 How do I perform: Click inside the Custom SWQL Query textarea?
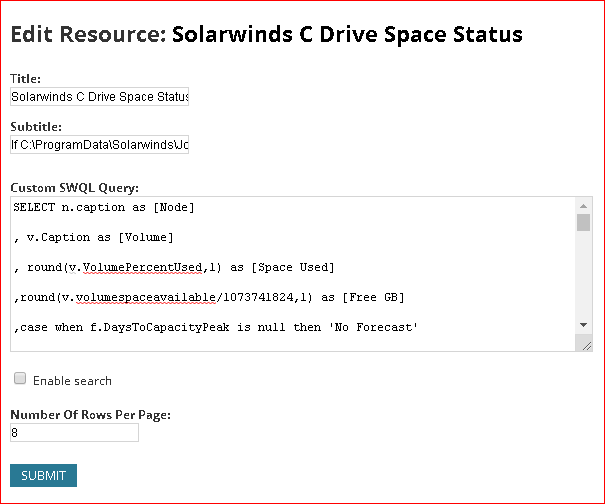pyautogui.click(x=293, y=274)
